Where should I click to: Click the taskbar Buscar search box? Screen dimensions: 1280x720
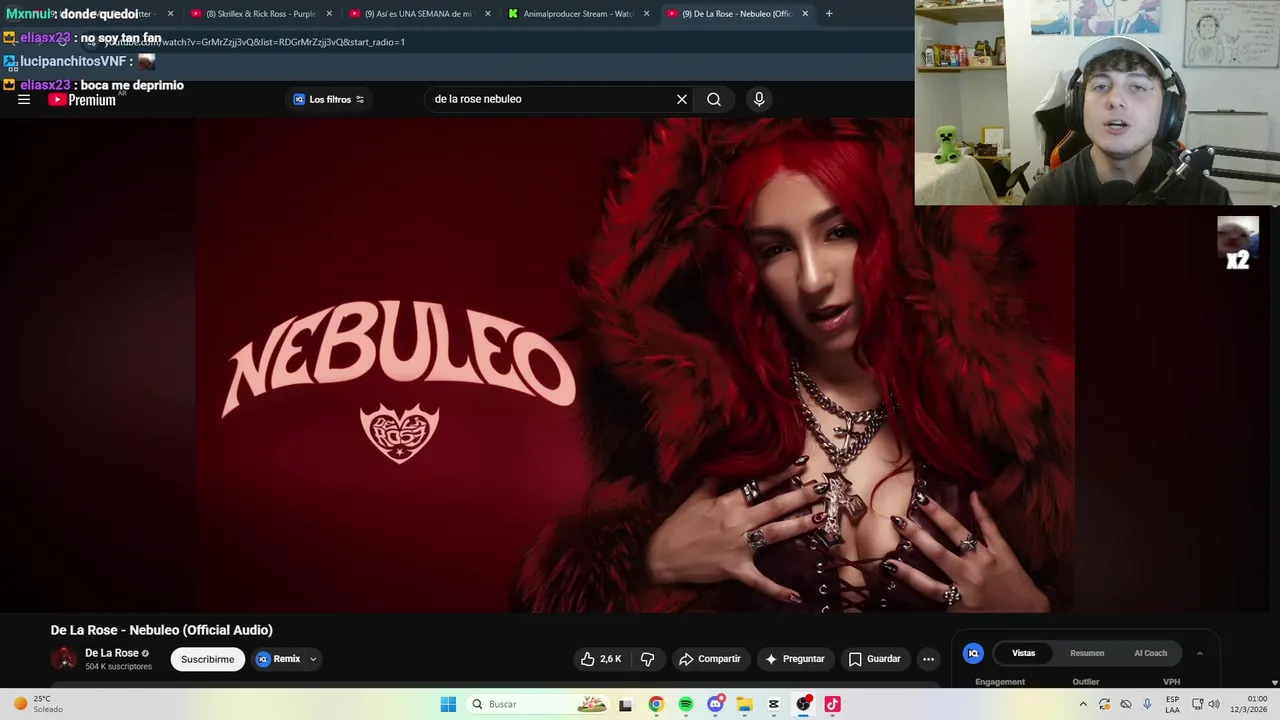538,704
